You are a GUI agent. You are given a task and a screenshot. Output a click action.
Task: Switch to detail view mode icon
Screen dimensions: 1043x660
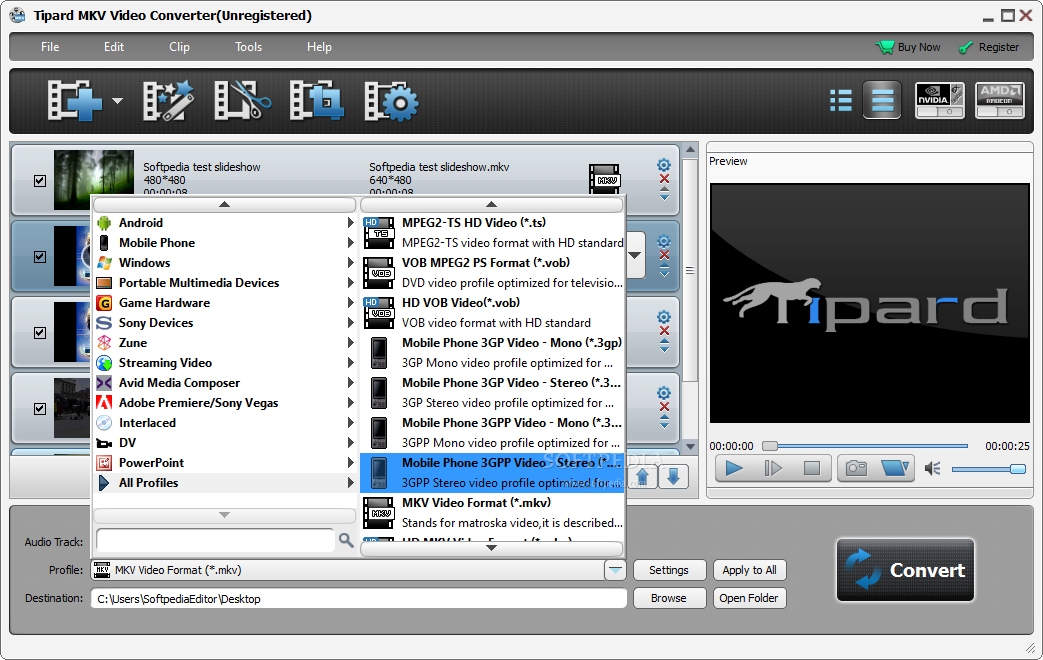(x=882, y=100)
